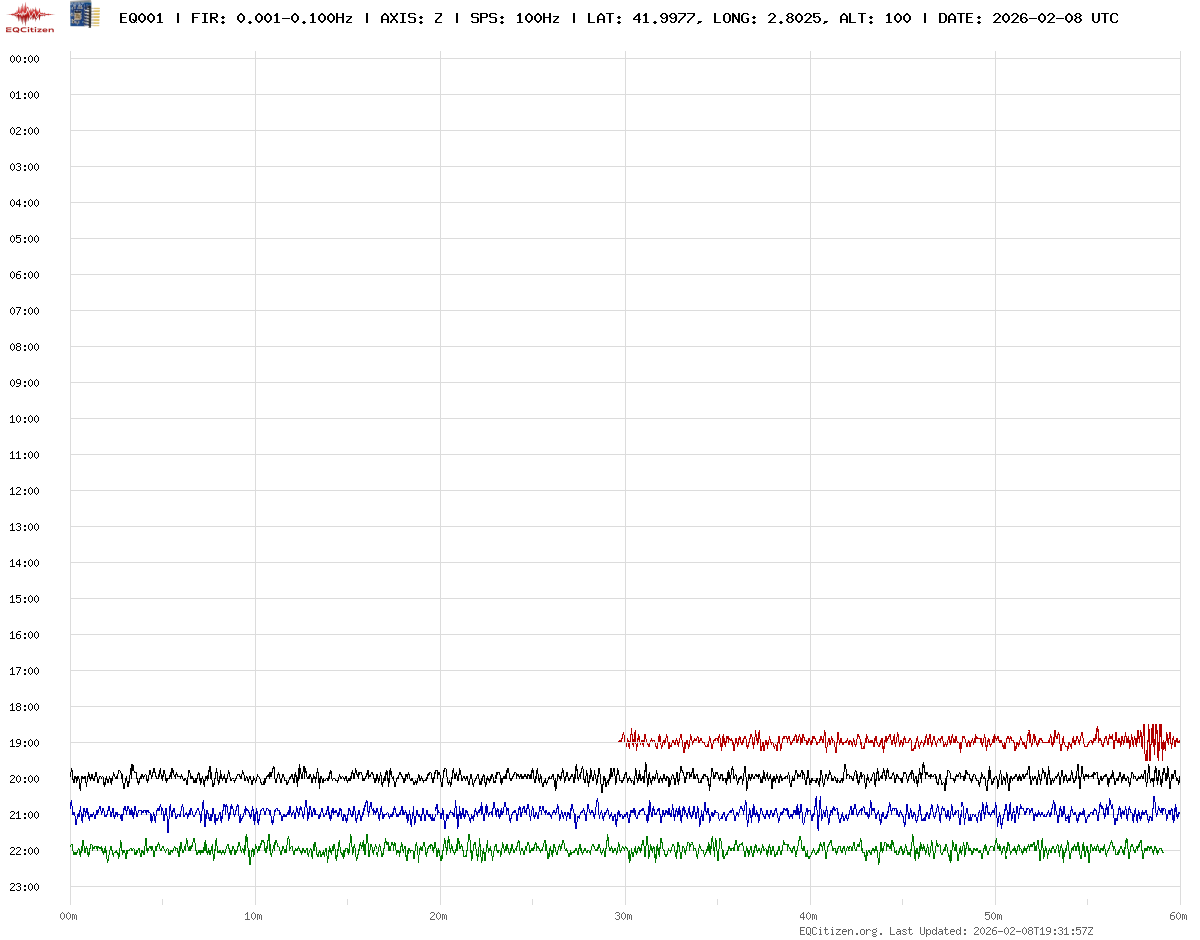Click the 12:00 hour label

[24, 491]
